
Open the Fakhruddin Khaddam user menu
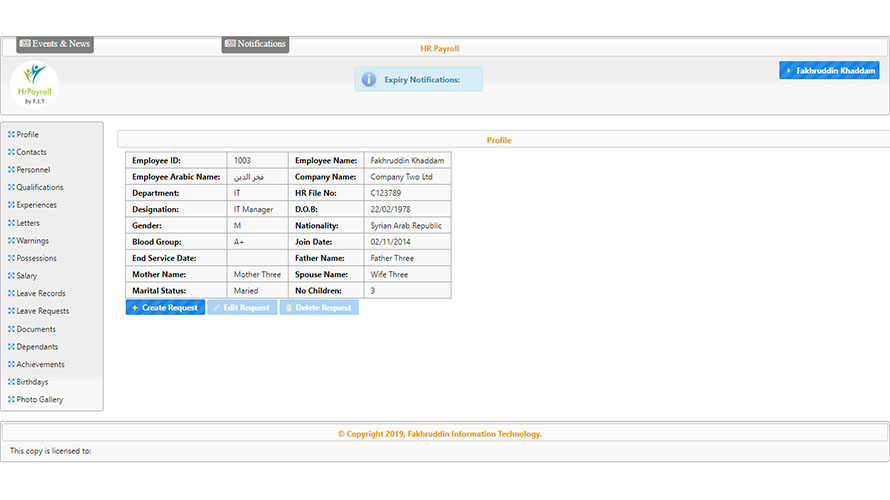click(829, 70)
